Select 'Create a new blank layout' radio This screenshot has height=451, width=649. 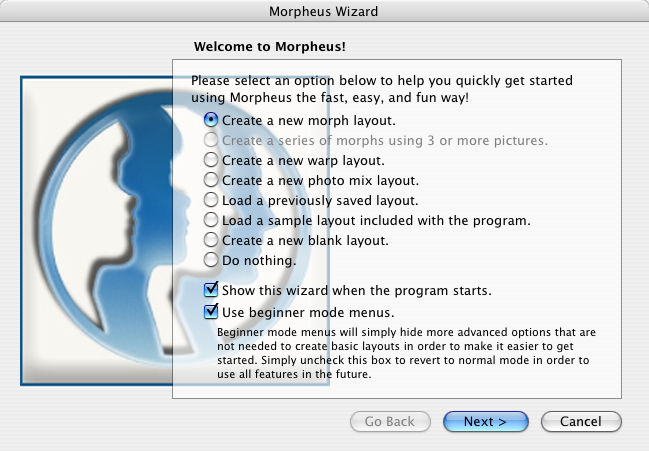(x=211, y=240)
